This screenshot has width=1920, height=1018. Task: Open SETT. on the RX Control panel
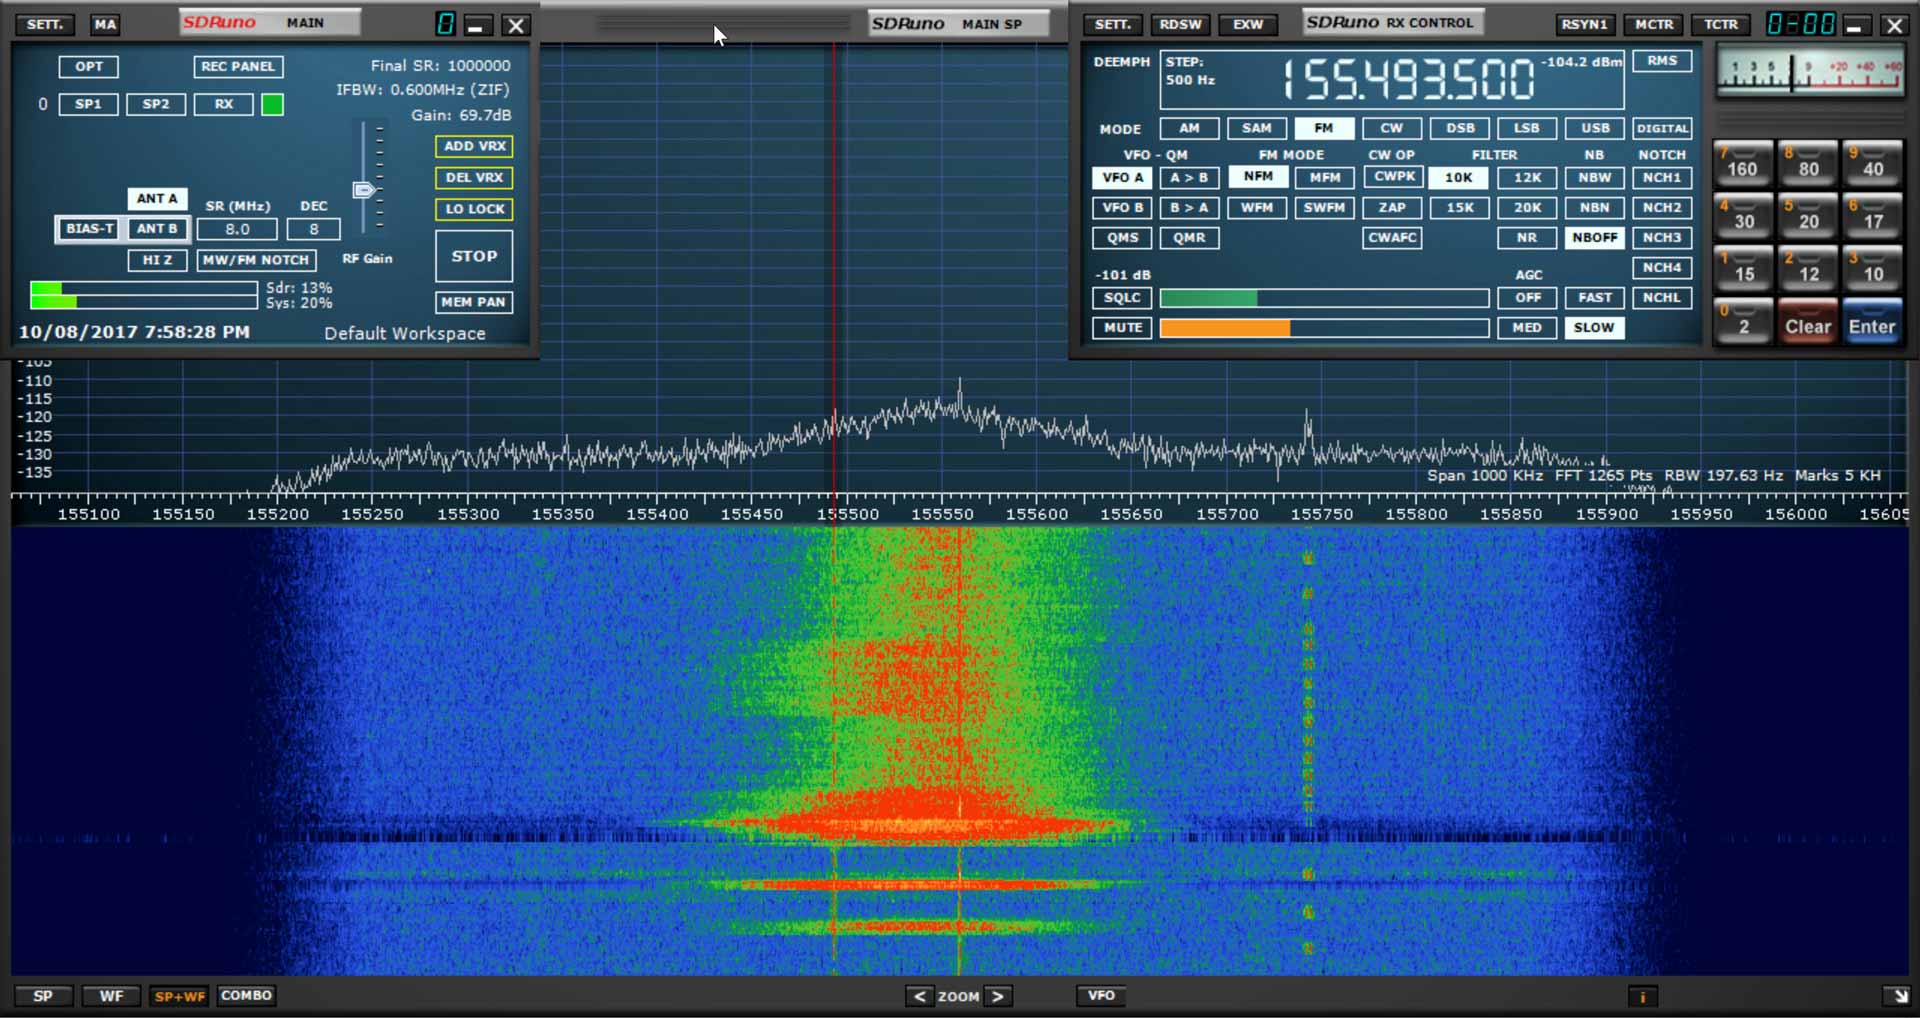(x=1112, y=24)
